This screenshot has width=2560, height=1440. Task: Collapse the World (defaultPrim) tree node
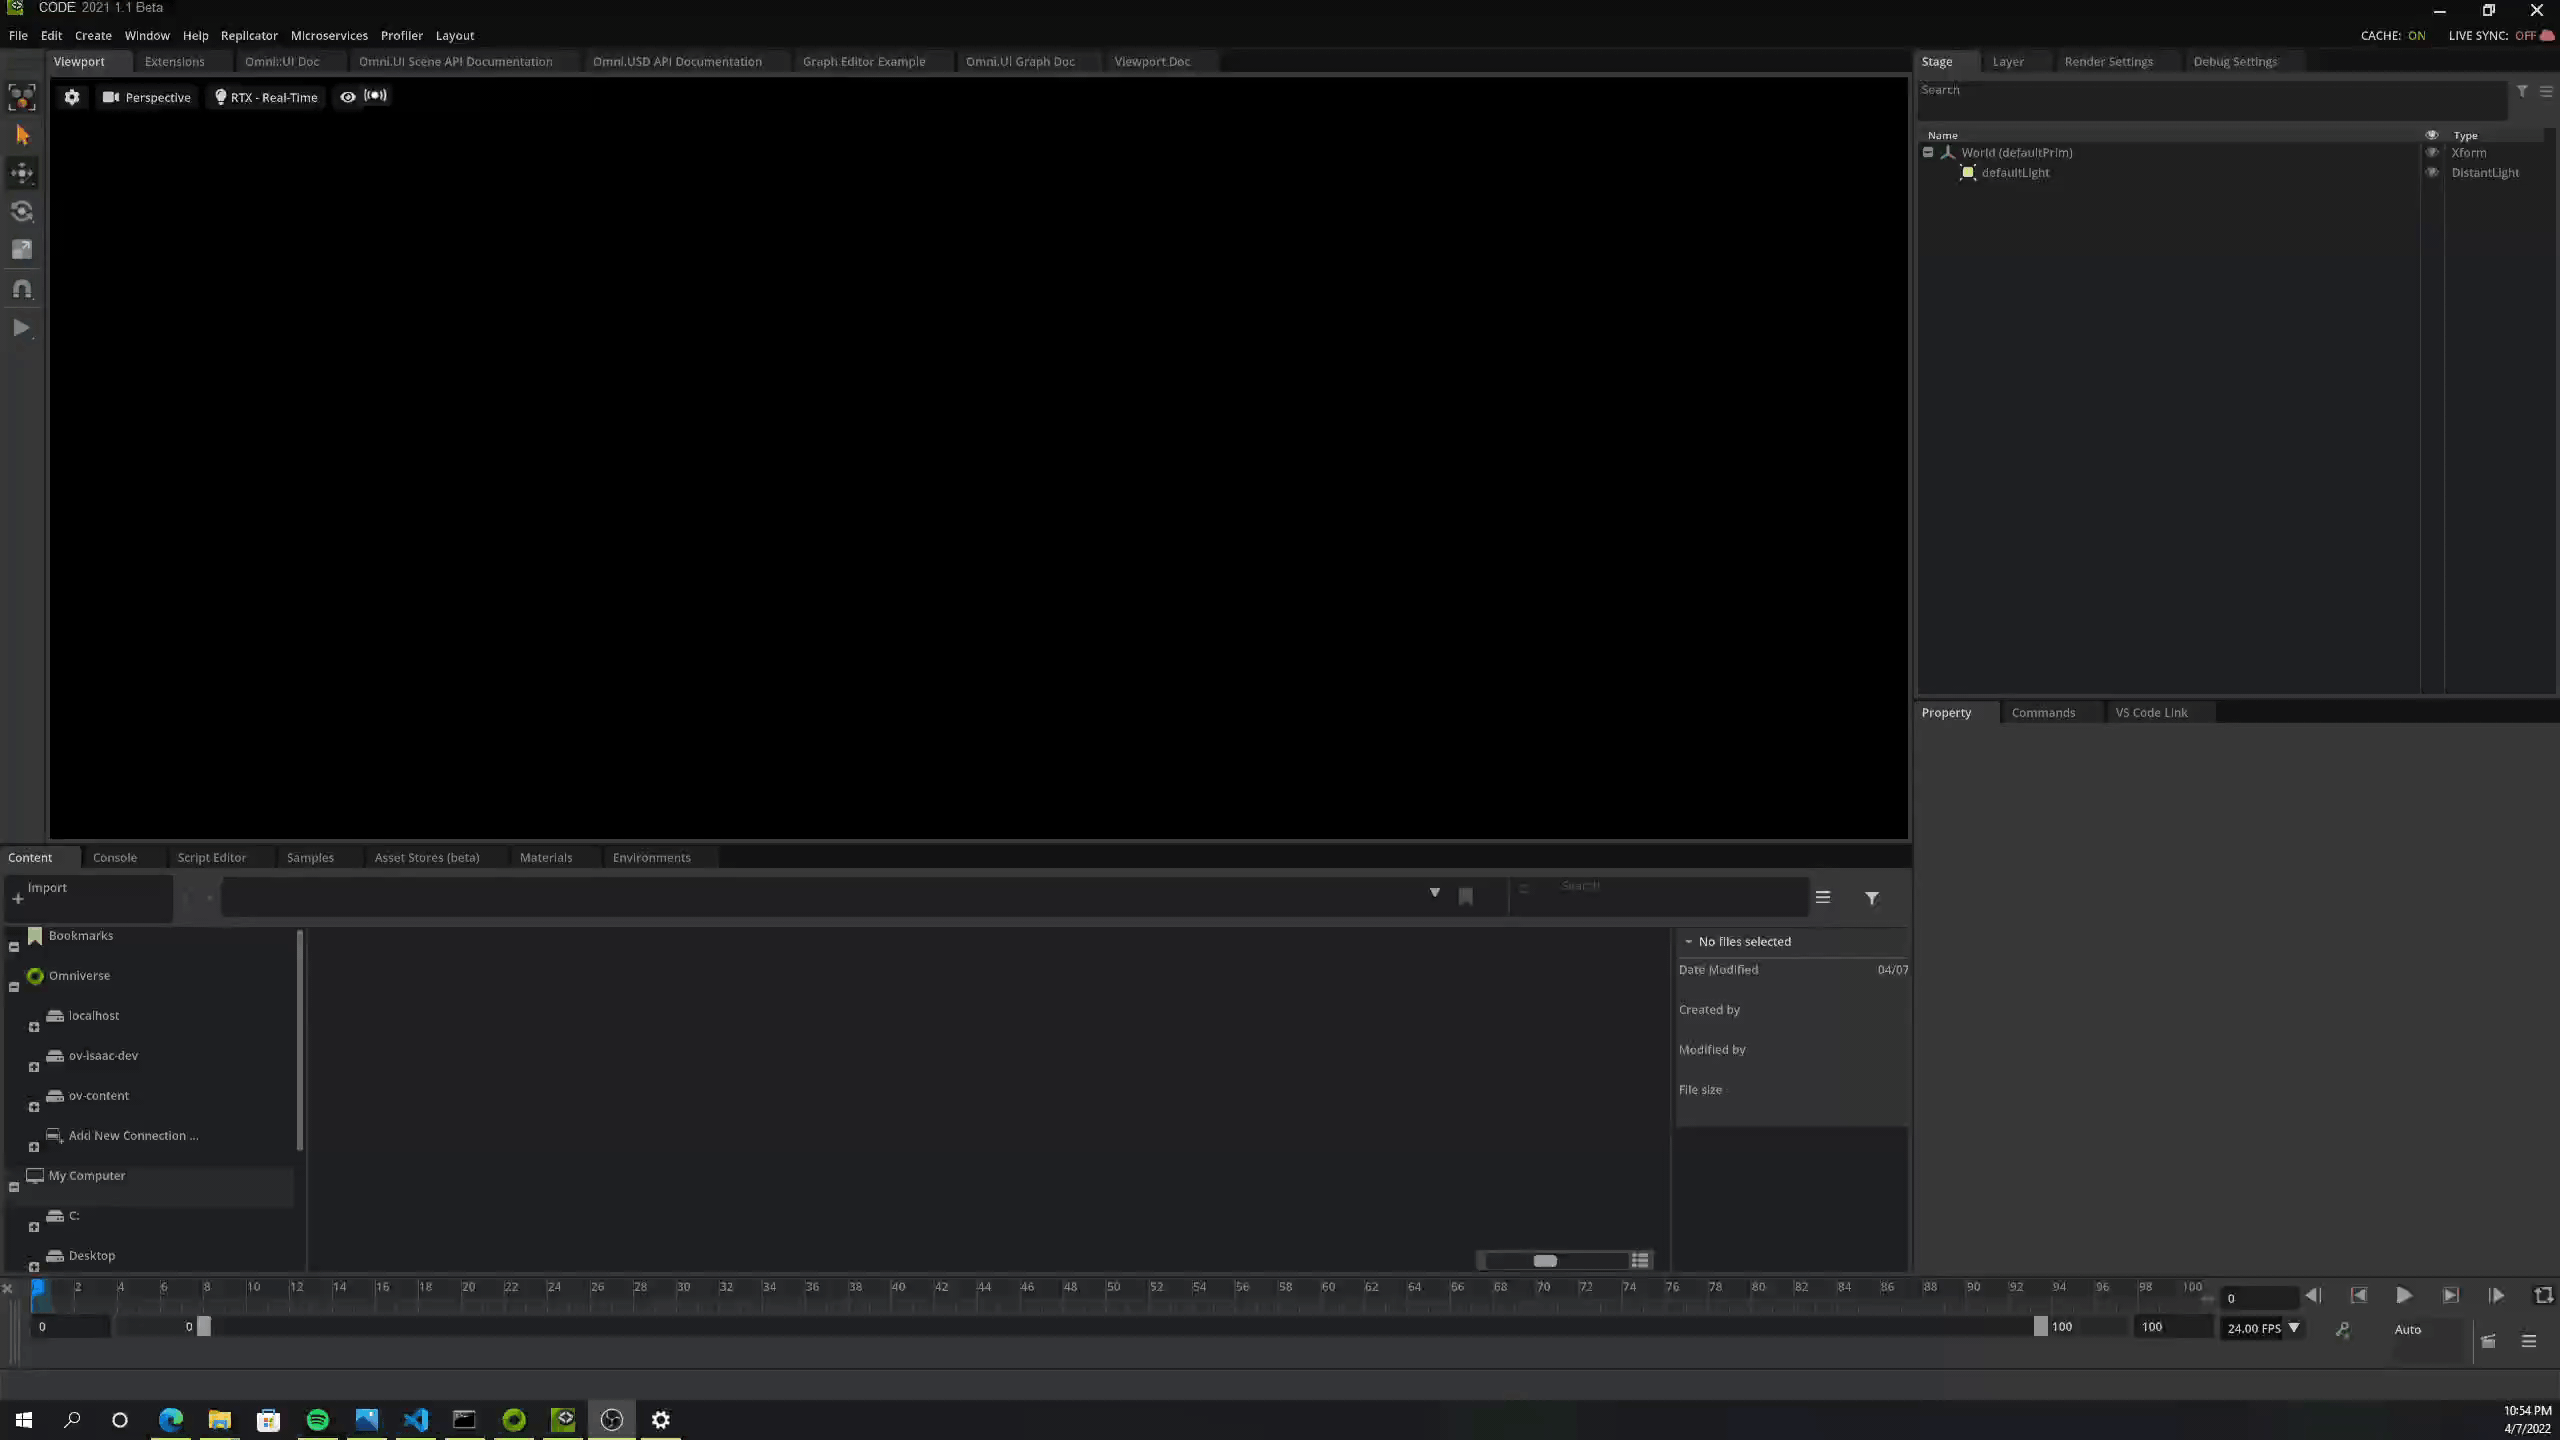(x=1928, y=153)
